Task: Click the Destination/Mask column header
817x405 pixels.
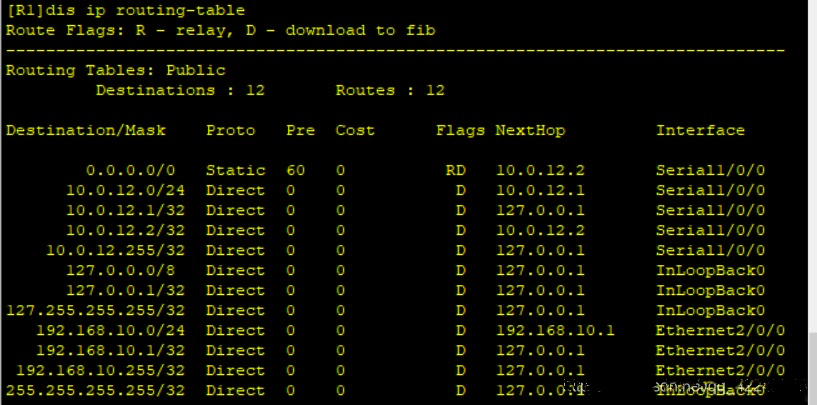Action: (x=85, y=130)
